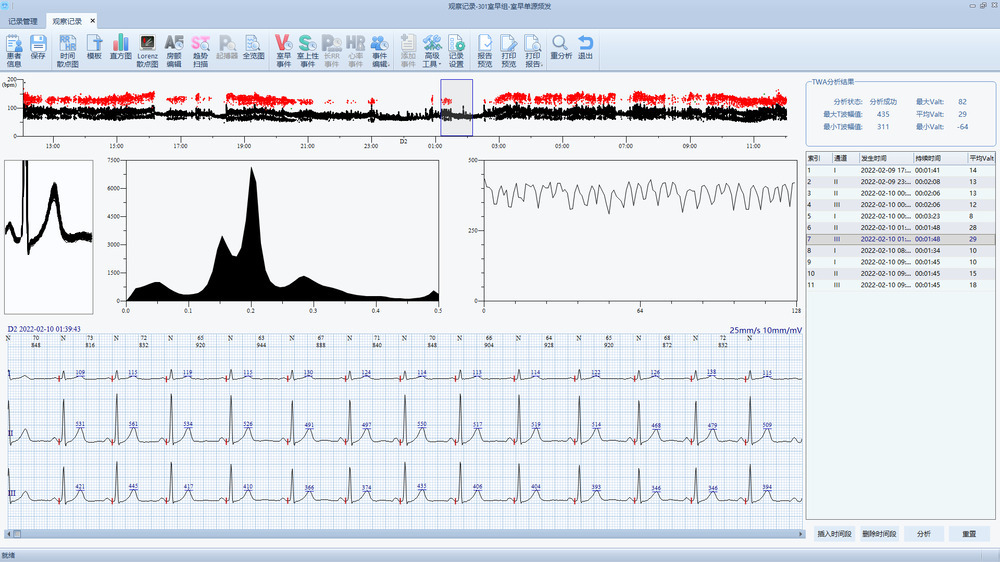Open the 全览图 overview chart
This screenshot has height=562, width=1000.
[x=253, y=49]
